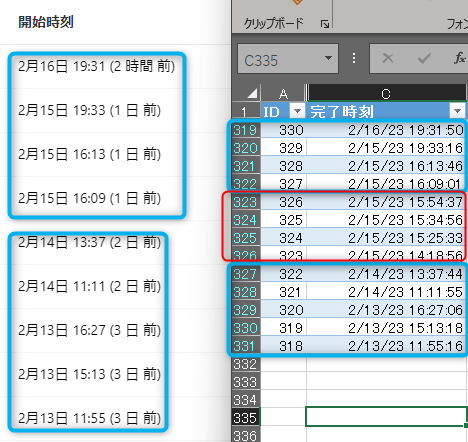Screen dimensions: 468x442
Task: Click cell with ID 324
Action: click(283, 238)
